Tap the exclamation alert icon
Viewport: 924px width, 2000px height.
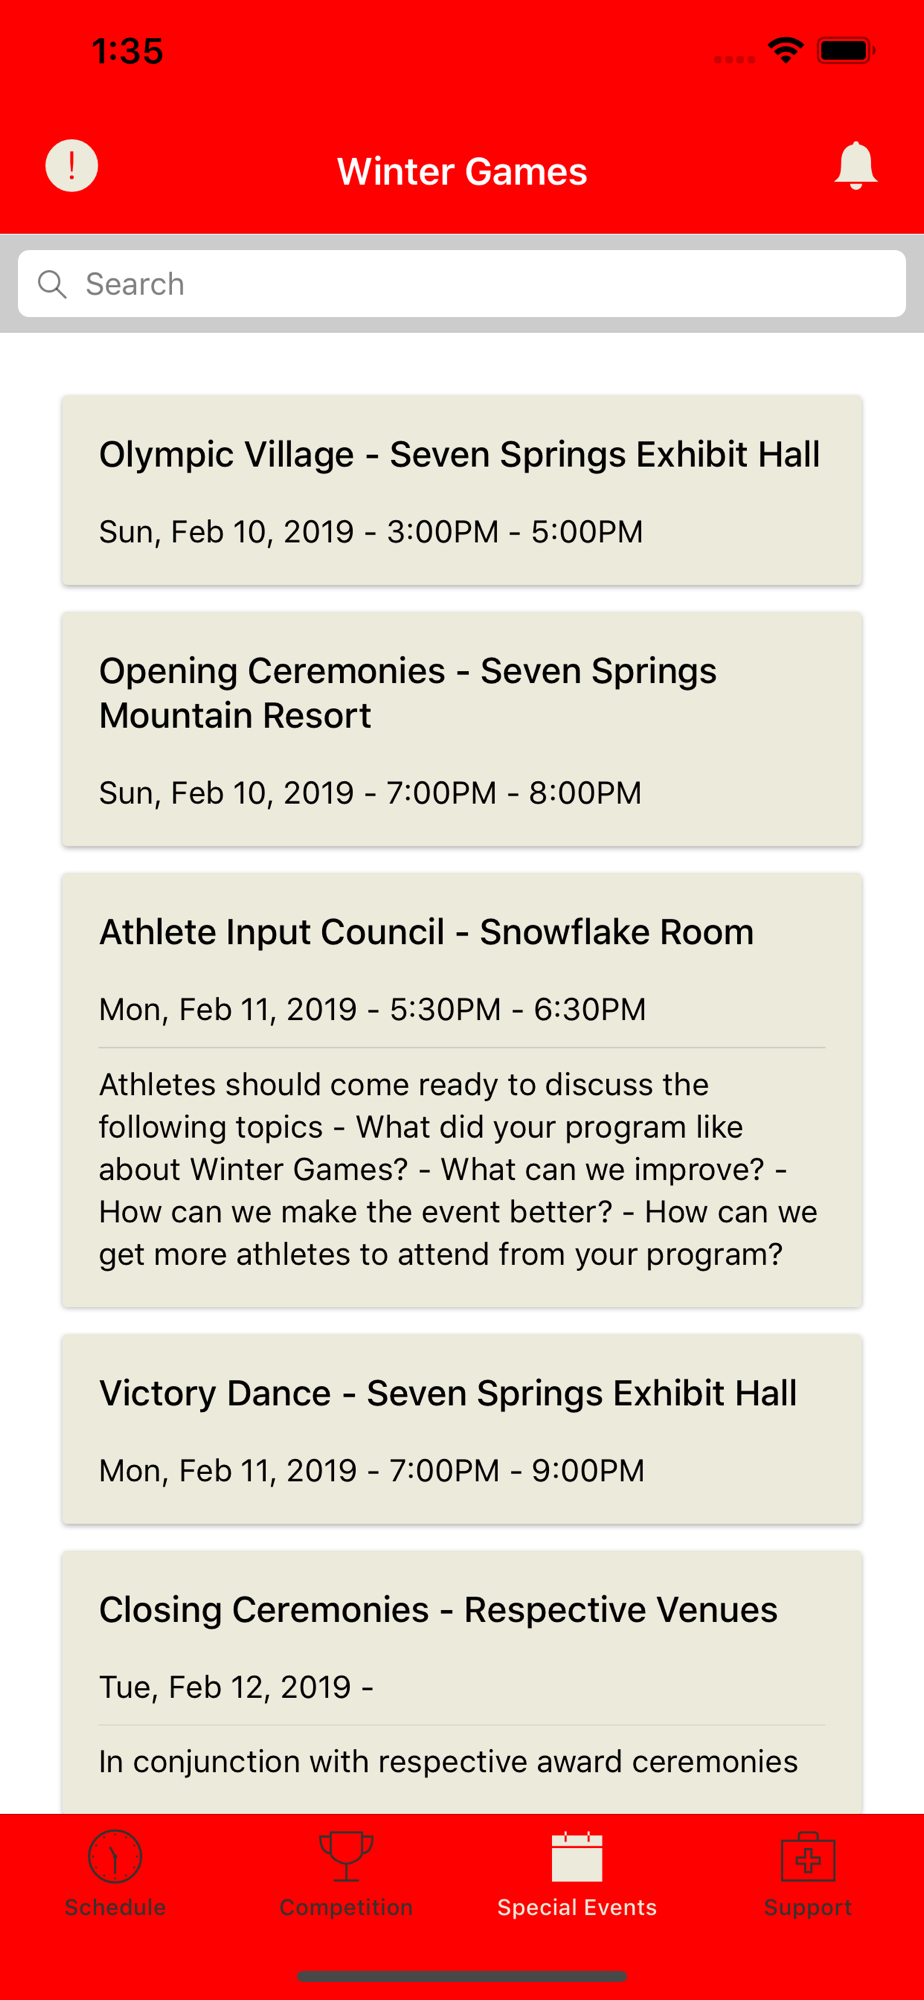(x=72, y=165)
